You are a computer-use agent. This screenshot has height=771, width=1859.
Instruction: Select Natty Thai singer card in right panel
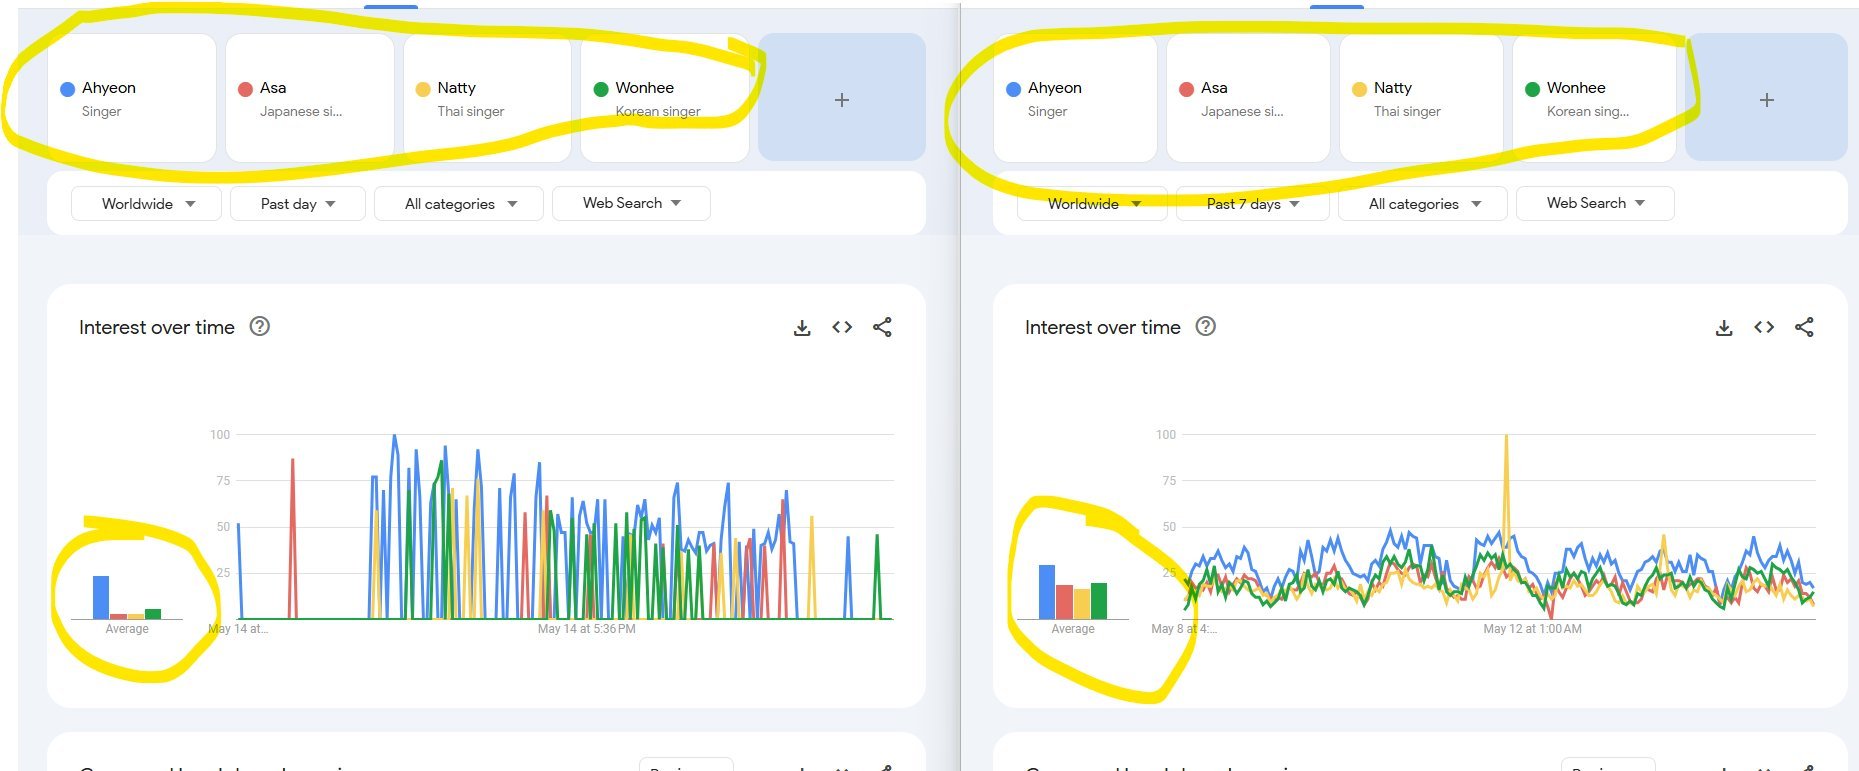coord(1421,98)
